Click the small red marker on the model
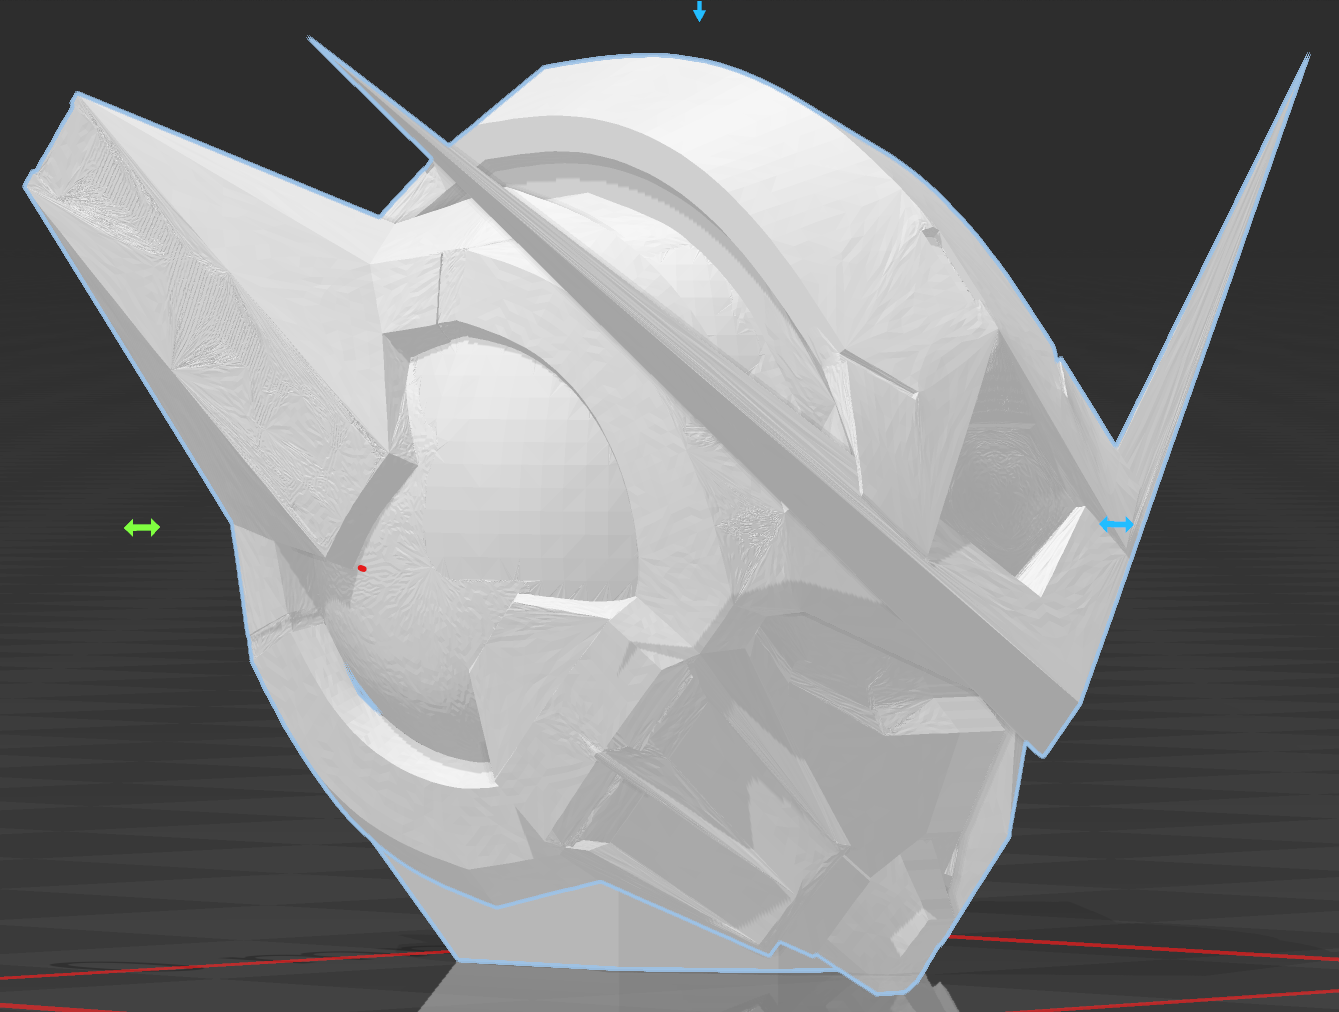The width and height of the screenshot is (1339, 1012). point(362,568)
